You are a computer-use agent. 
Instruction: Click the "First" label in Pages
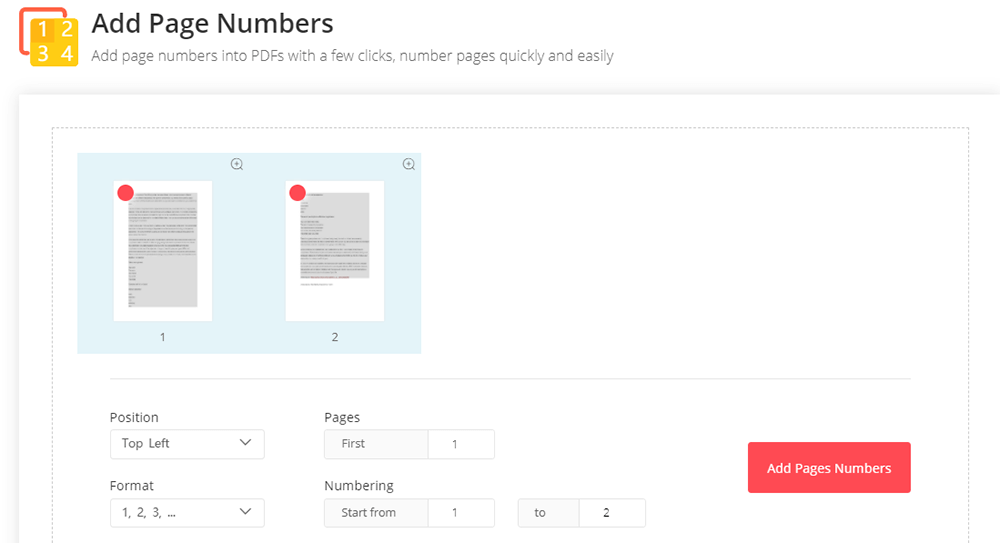(x=354, y=444)
